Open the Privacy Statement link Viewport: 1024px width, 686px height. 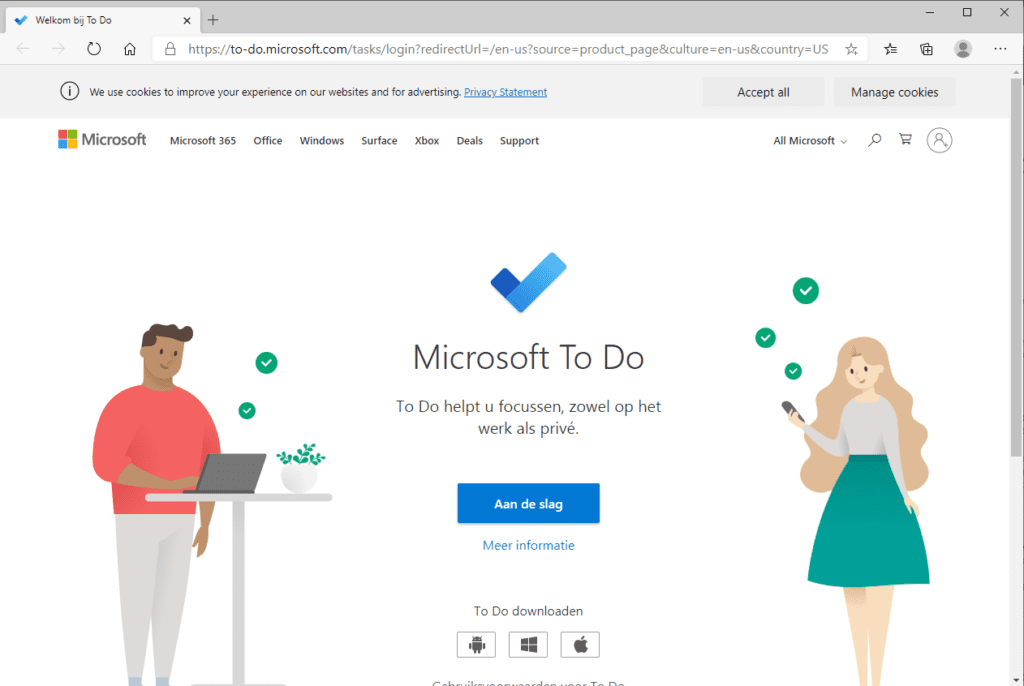(x=505, y=92)
